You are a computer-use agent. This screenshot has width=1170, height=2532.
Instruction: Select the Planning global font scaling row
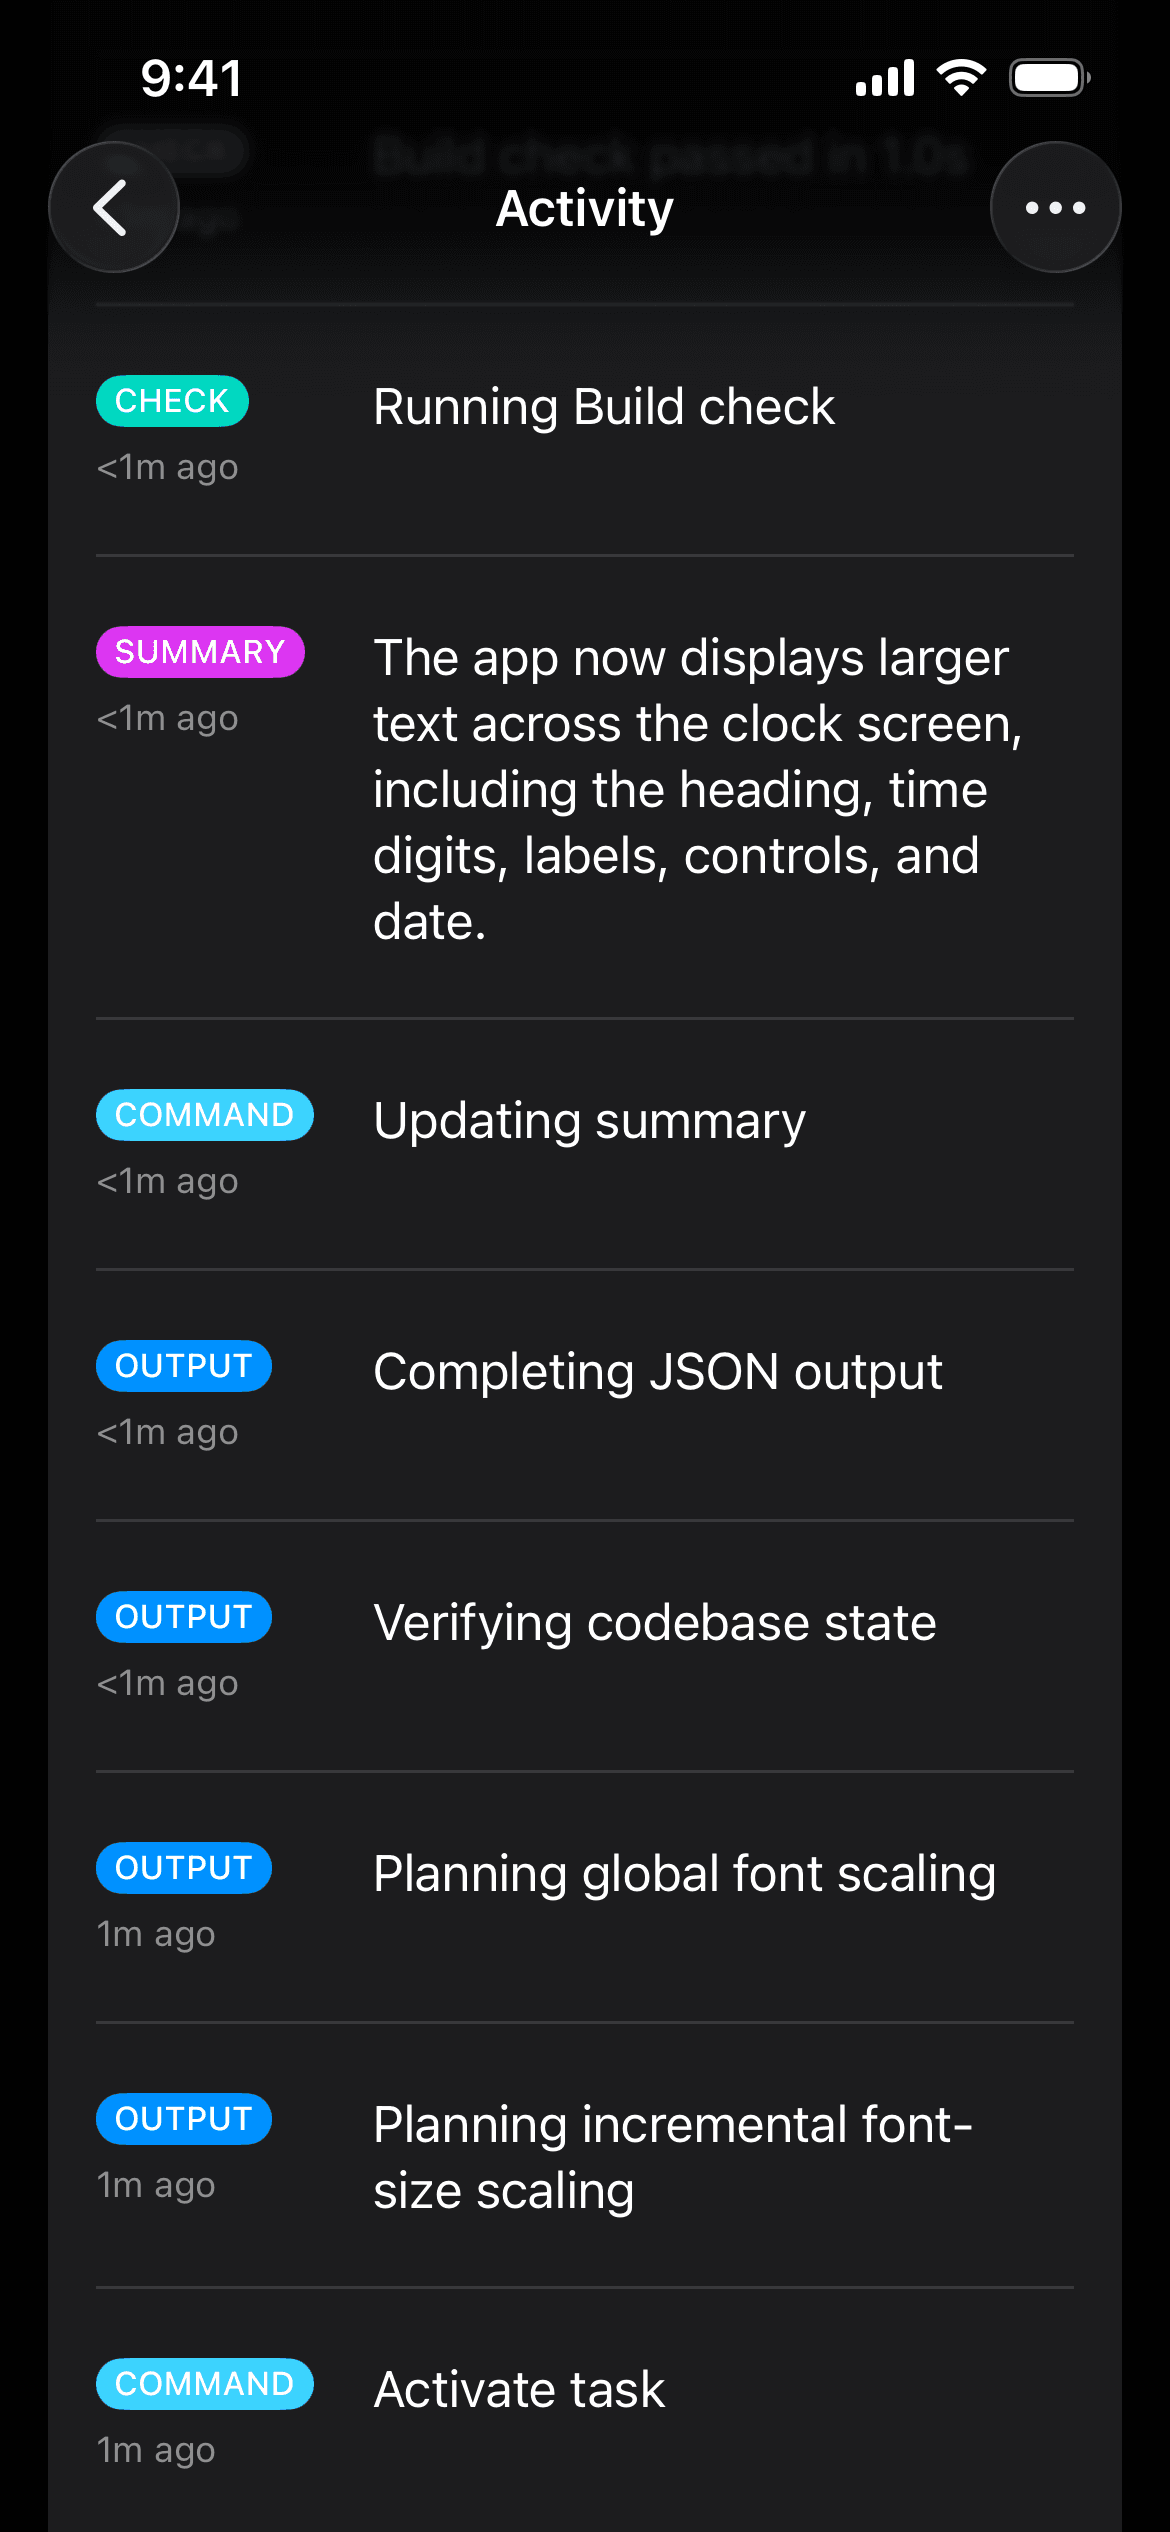tap(683, 1872)
